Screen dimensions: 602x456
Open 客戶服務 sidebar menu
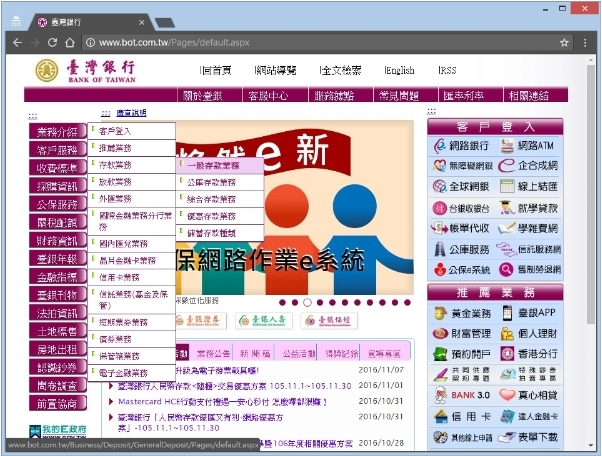58,150
